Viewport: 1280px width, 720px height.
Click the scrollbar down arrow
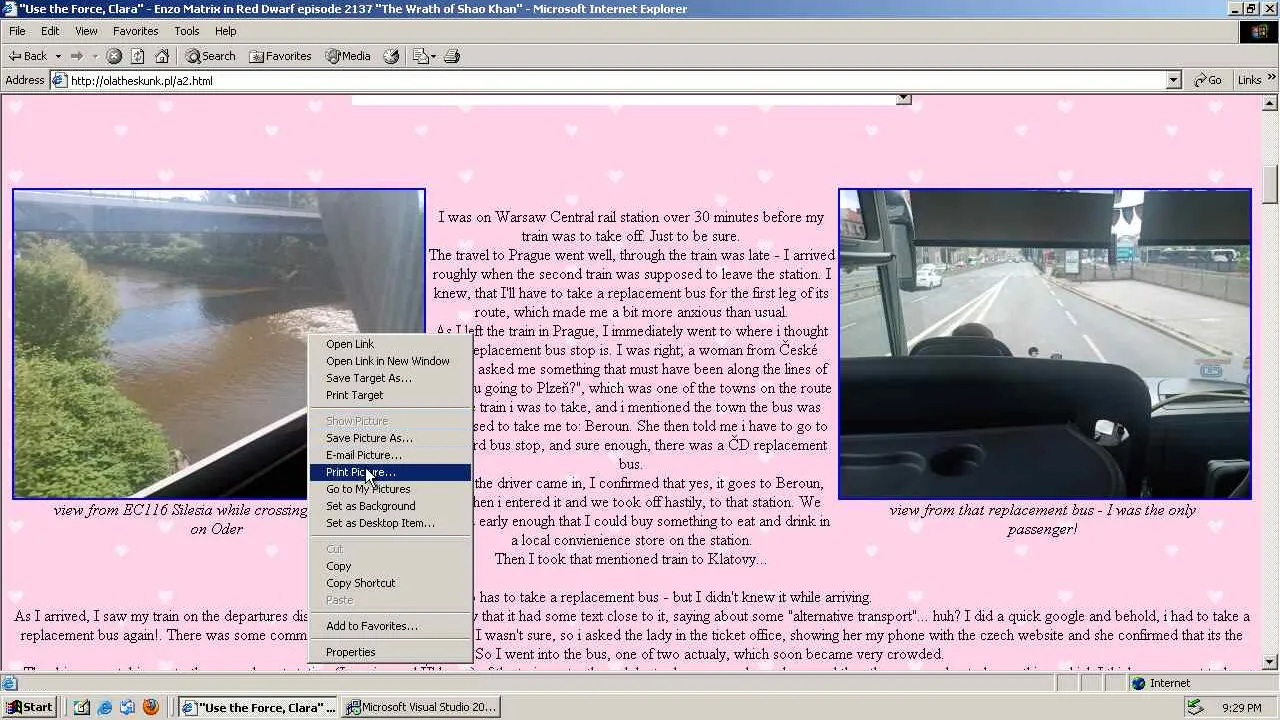[1271, 662]
